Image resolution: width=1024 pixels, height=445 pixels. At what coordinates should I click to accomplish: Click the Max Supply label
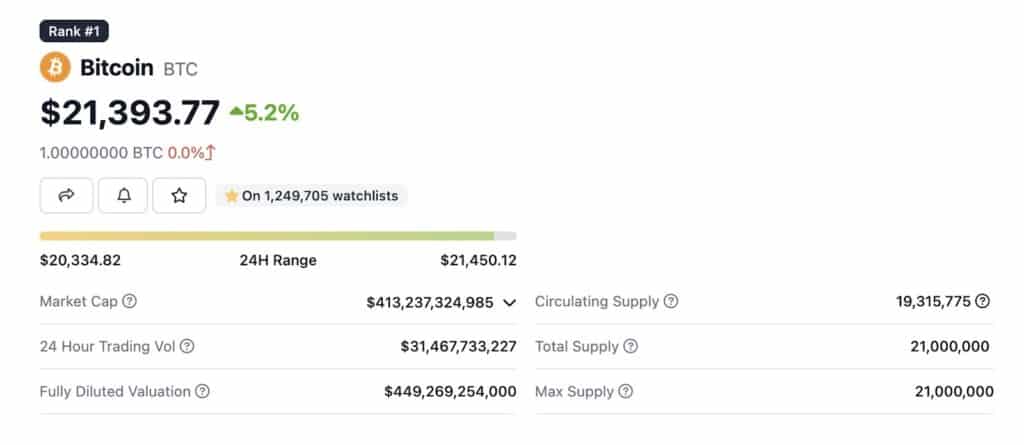coord(575,391)
